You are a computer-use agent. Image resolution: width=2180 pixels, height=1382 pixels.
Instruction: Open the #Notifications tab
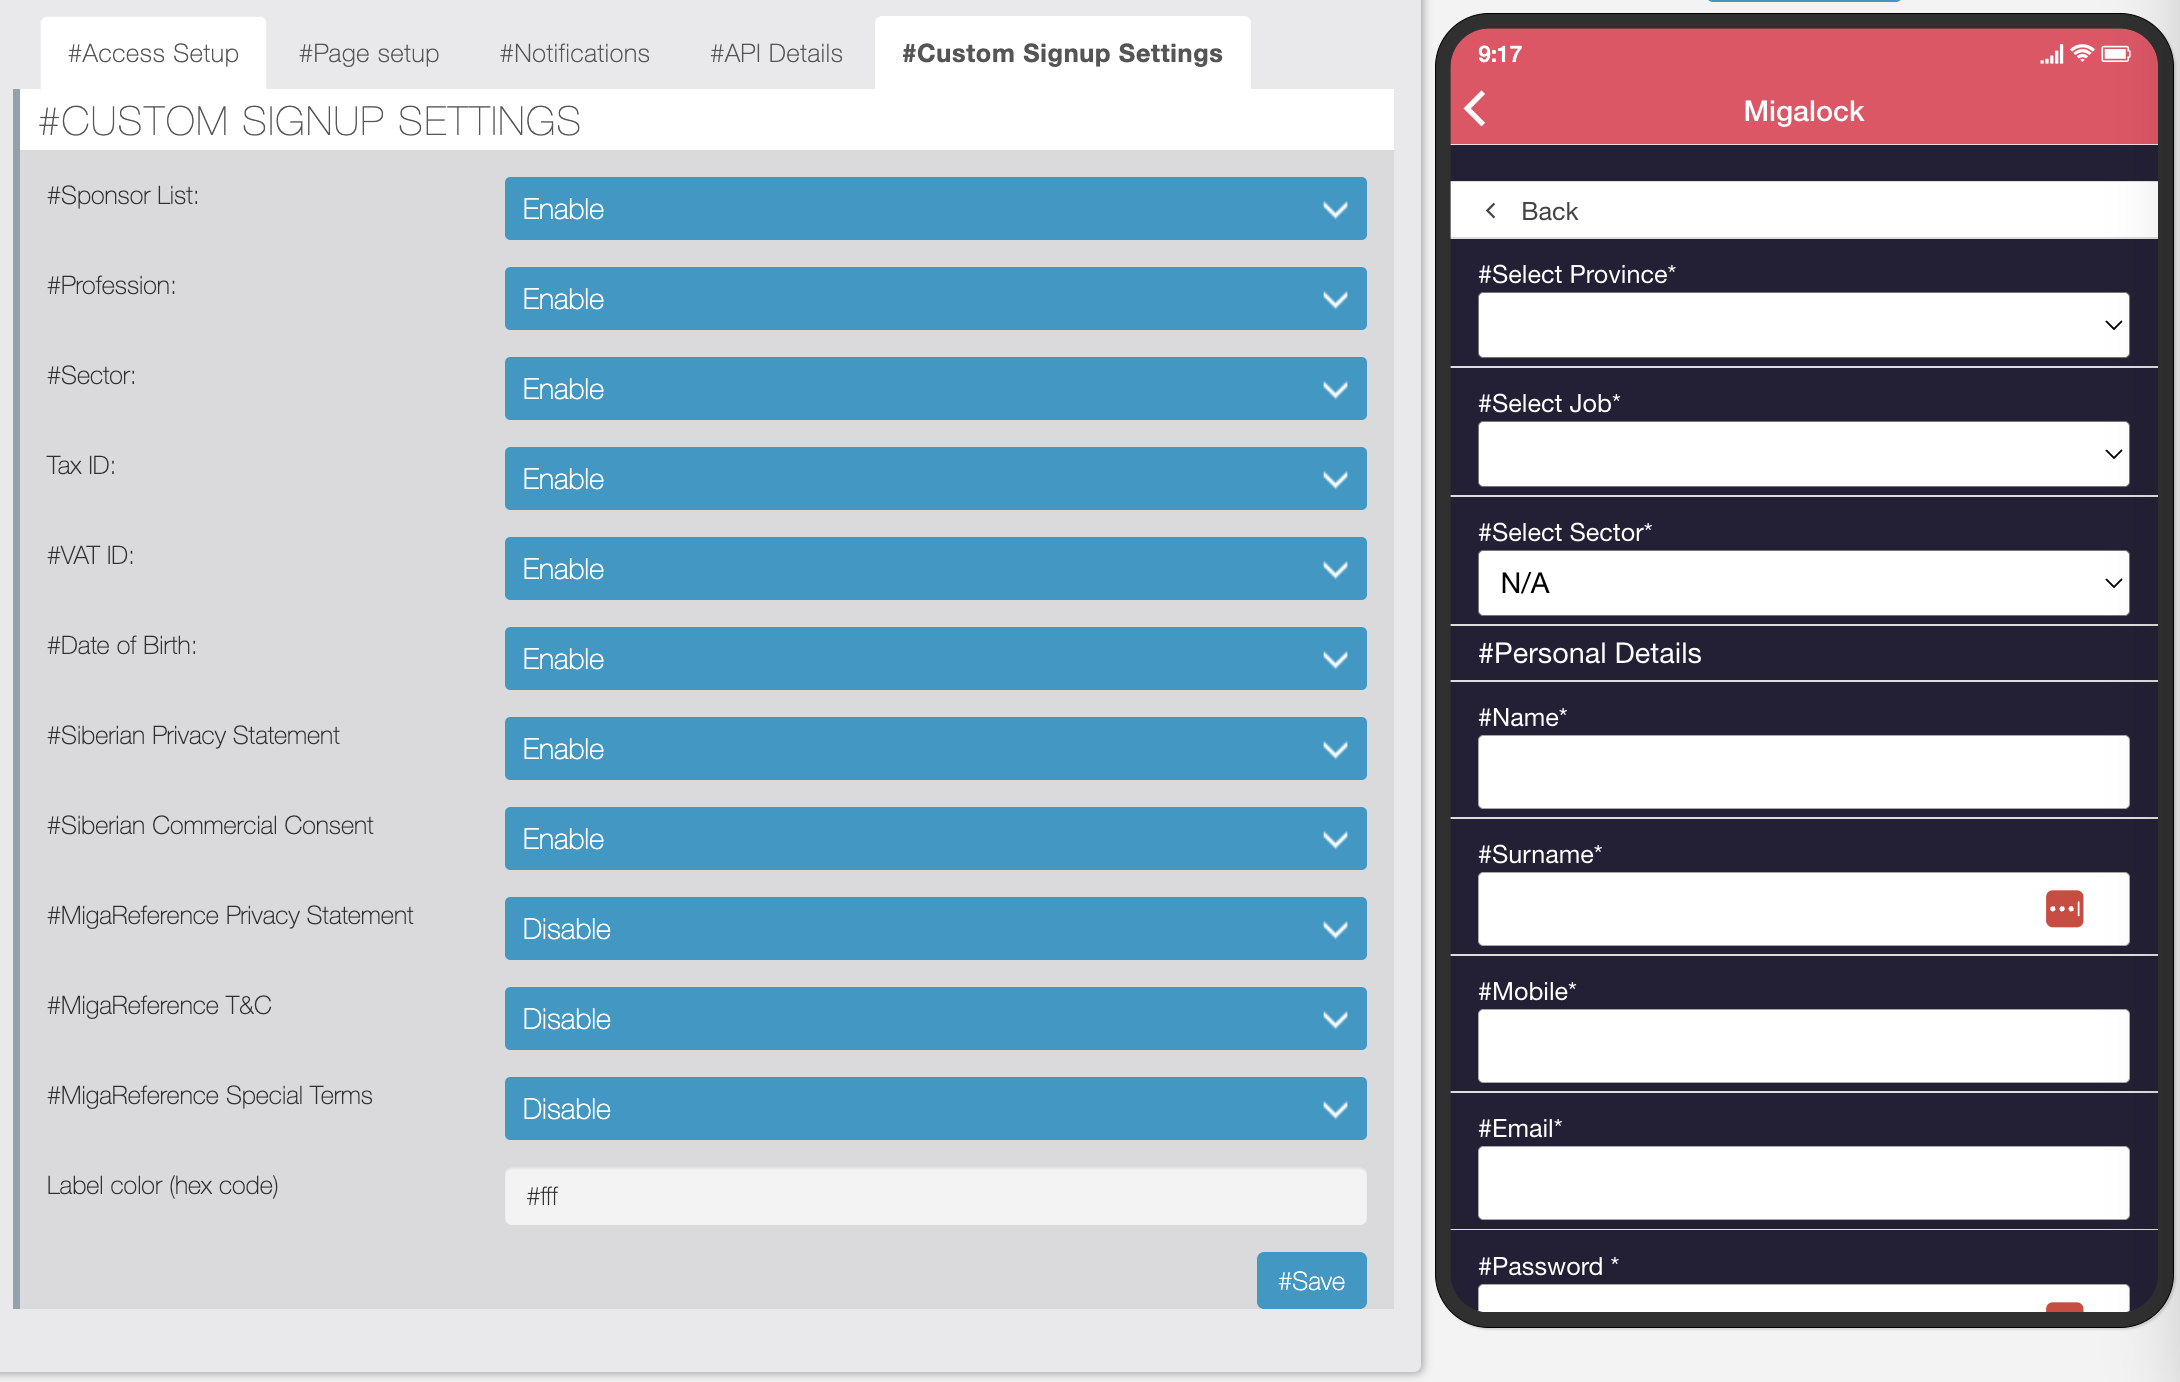(x=574, y=53)
